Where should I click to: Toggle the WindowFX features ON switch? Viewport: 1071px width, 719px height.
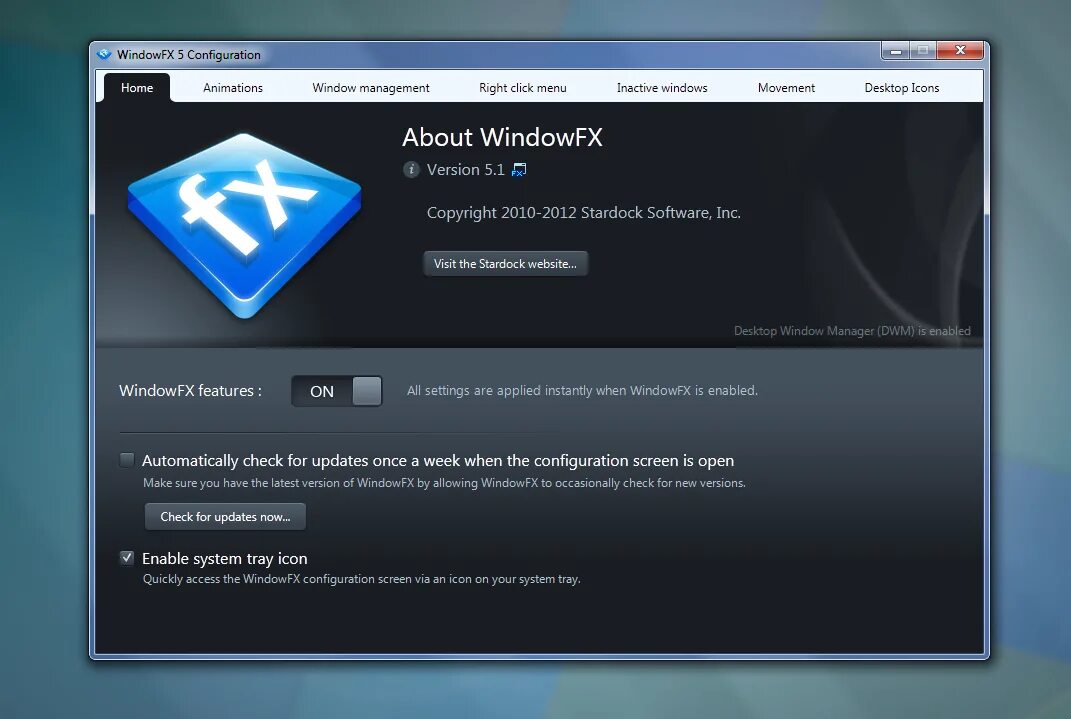tap(337, 391)
